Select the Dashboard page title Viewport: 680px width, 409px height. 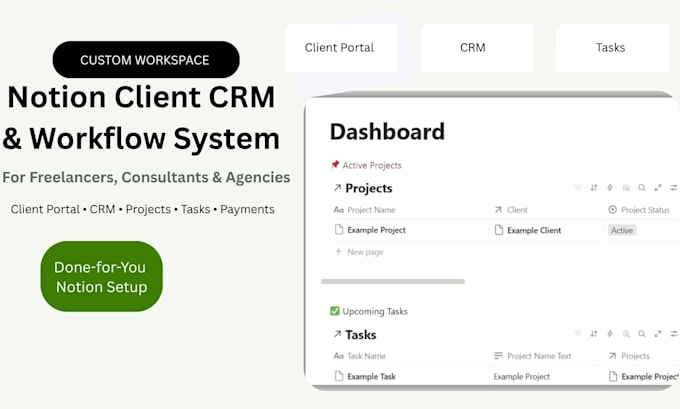[x=387, y=131]
